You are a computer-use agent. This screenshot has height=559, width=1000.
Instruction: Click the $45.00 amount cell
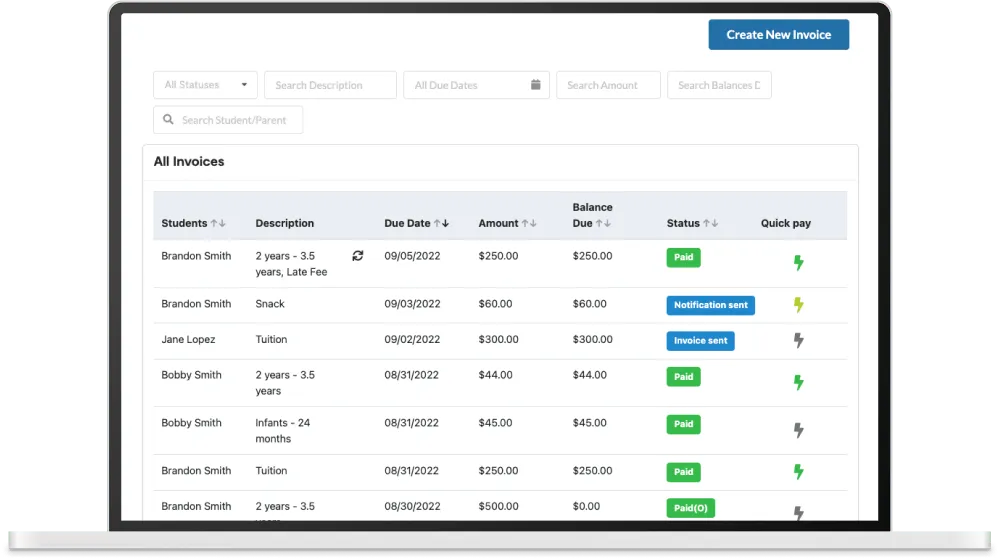[495, 423]
